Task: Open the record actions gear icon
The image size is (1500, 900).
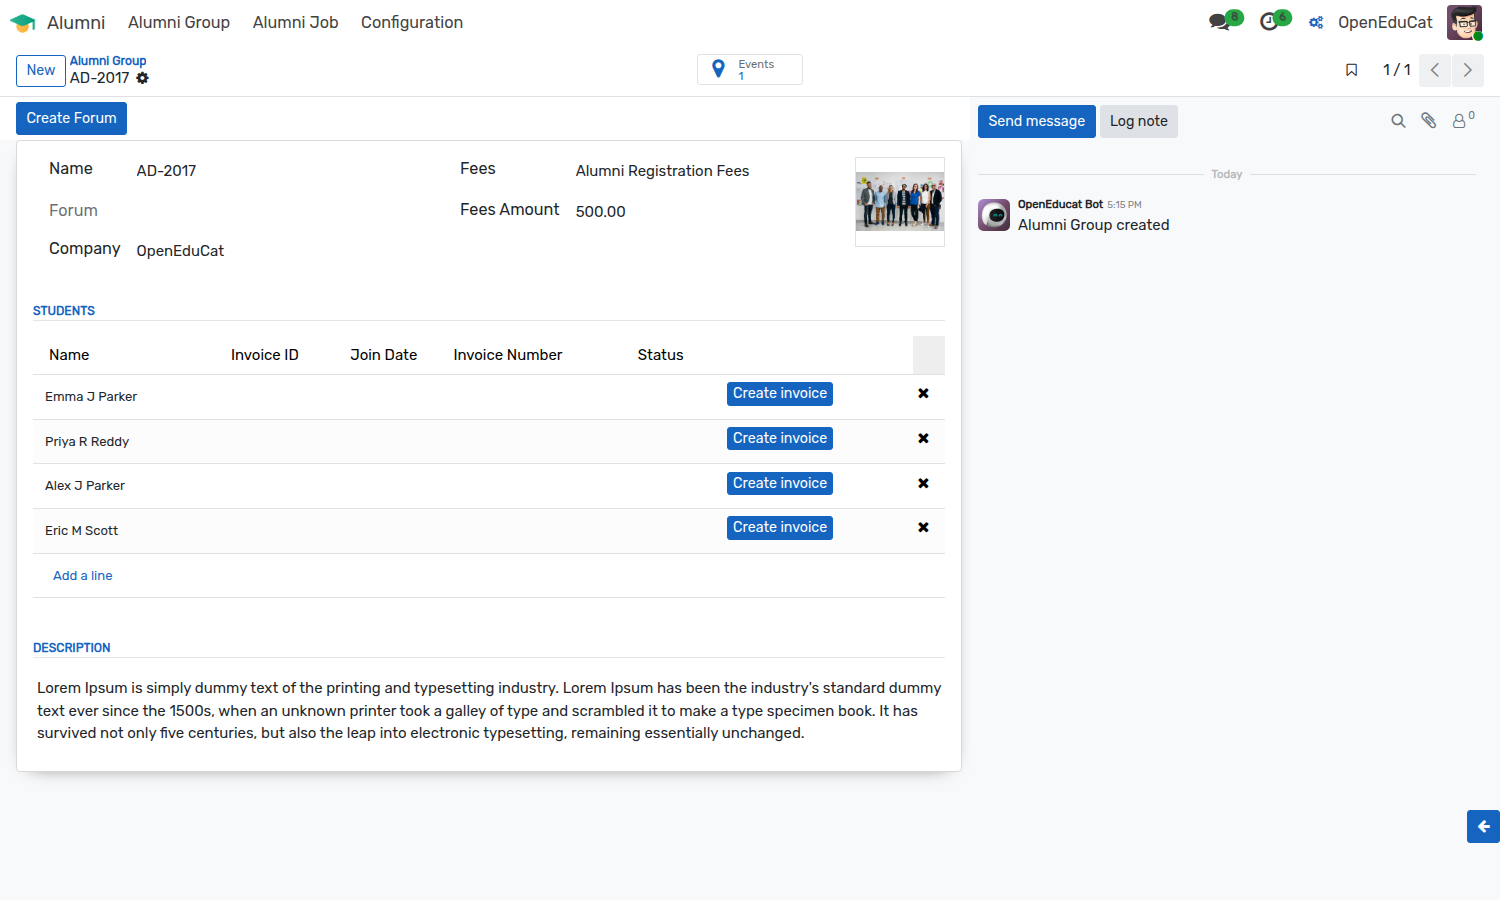Action: click(x=142, y=78)
